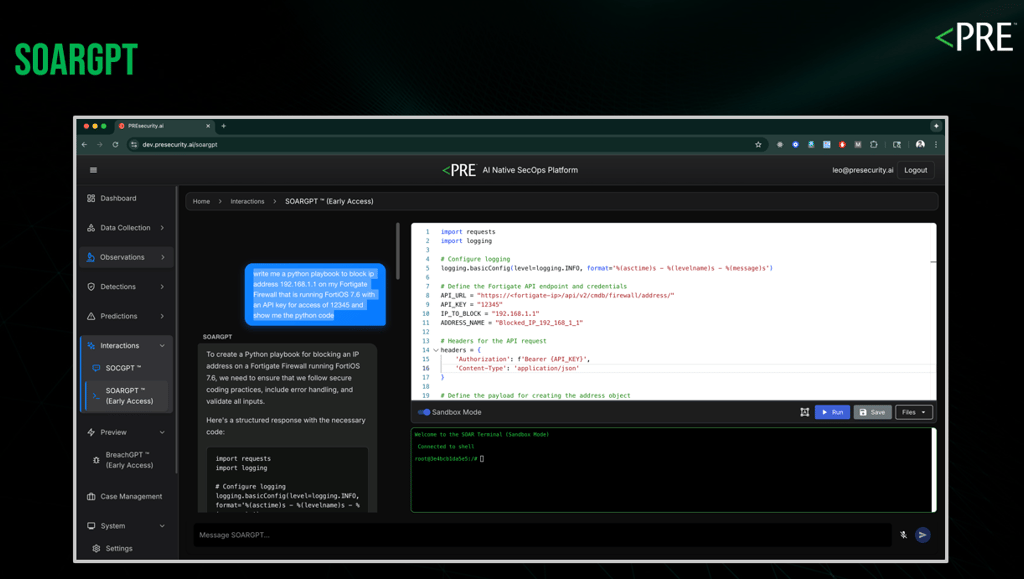Click the terminal's vertical scrollbar
This screenshot has height=579, width=1024.
pos(933,469)
